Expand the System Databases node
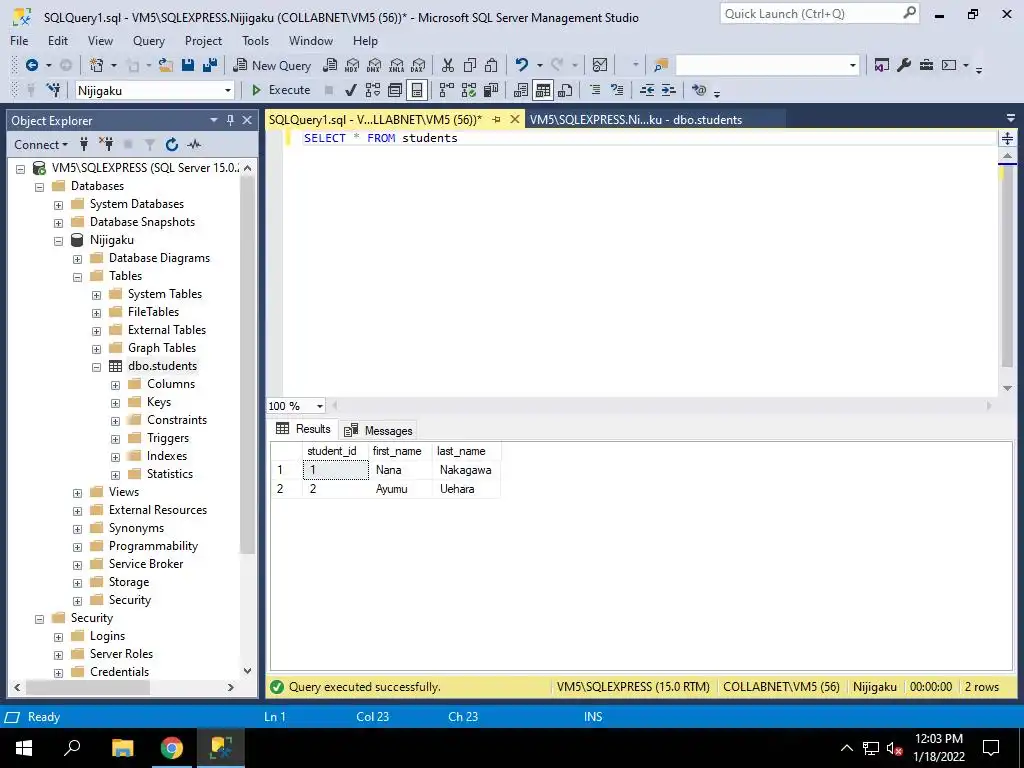The height and width of the screenshot is (768, 1024). click(58, 204)
